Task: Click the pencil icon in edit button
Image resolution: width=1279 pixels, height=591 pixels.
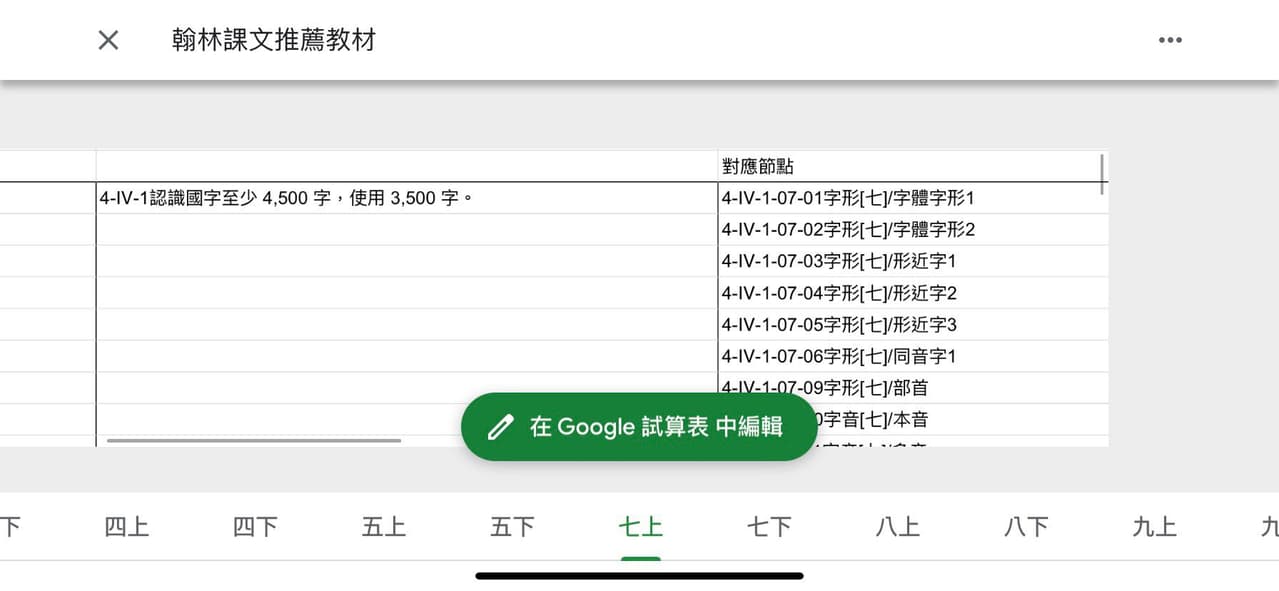Action: pos(500,427)
